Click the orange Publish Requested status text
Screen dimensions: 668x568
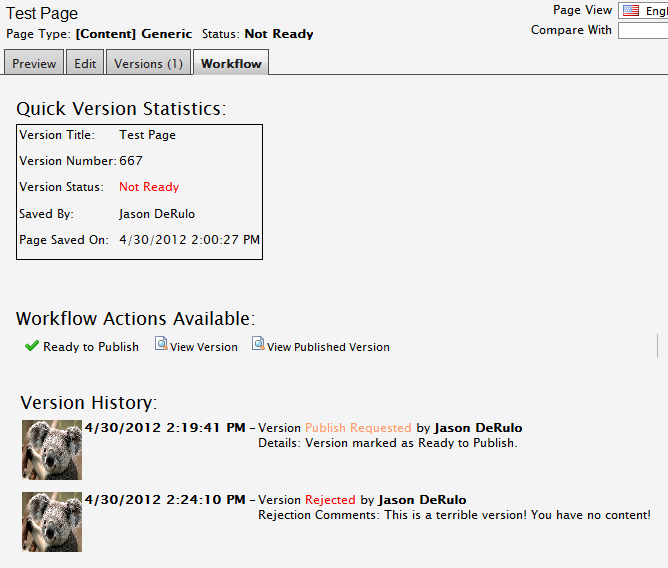(x=358, y=428)
